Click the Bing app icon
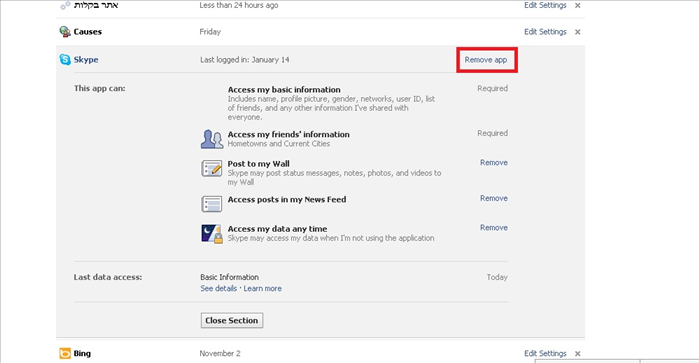 [x=65, y=353]
